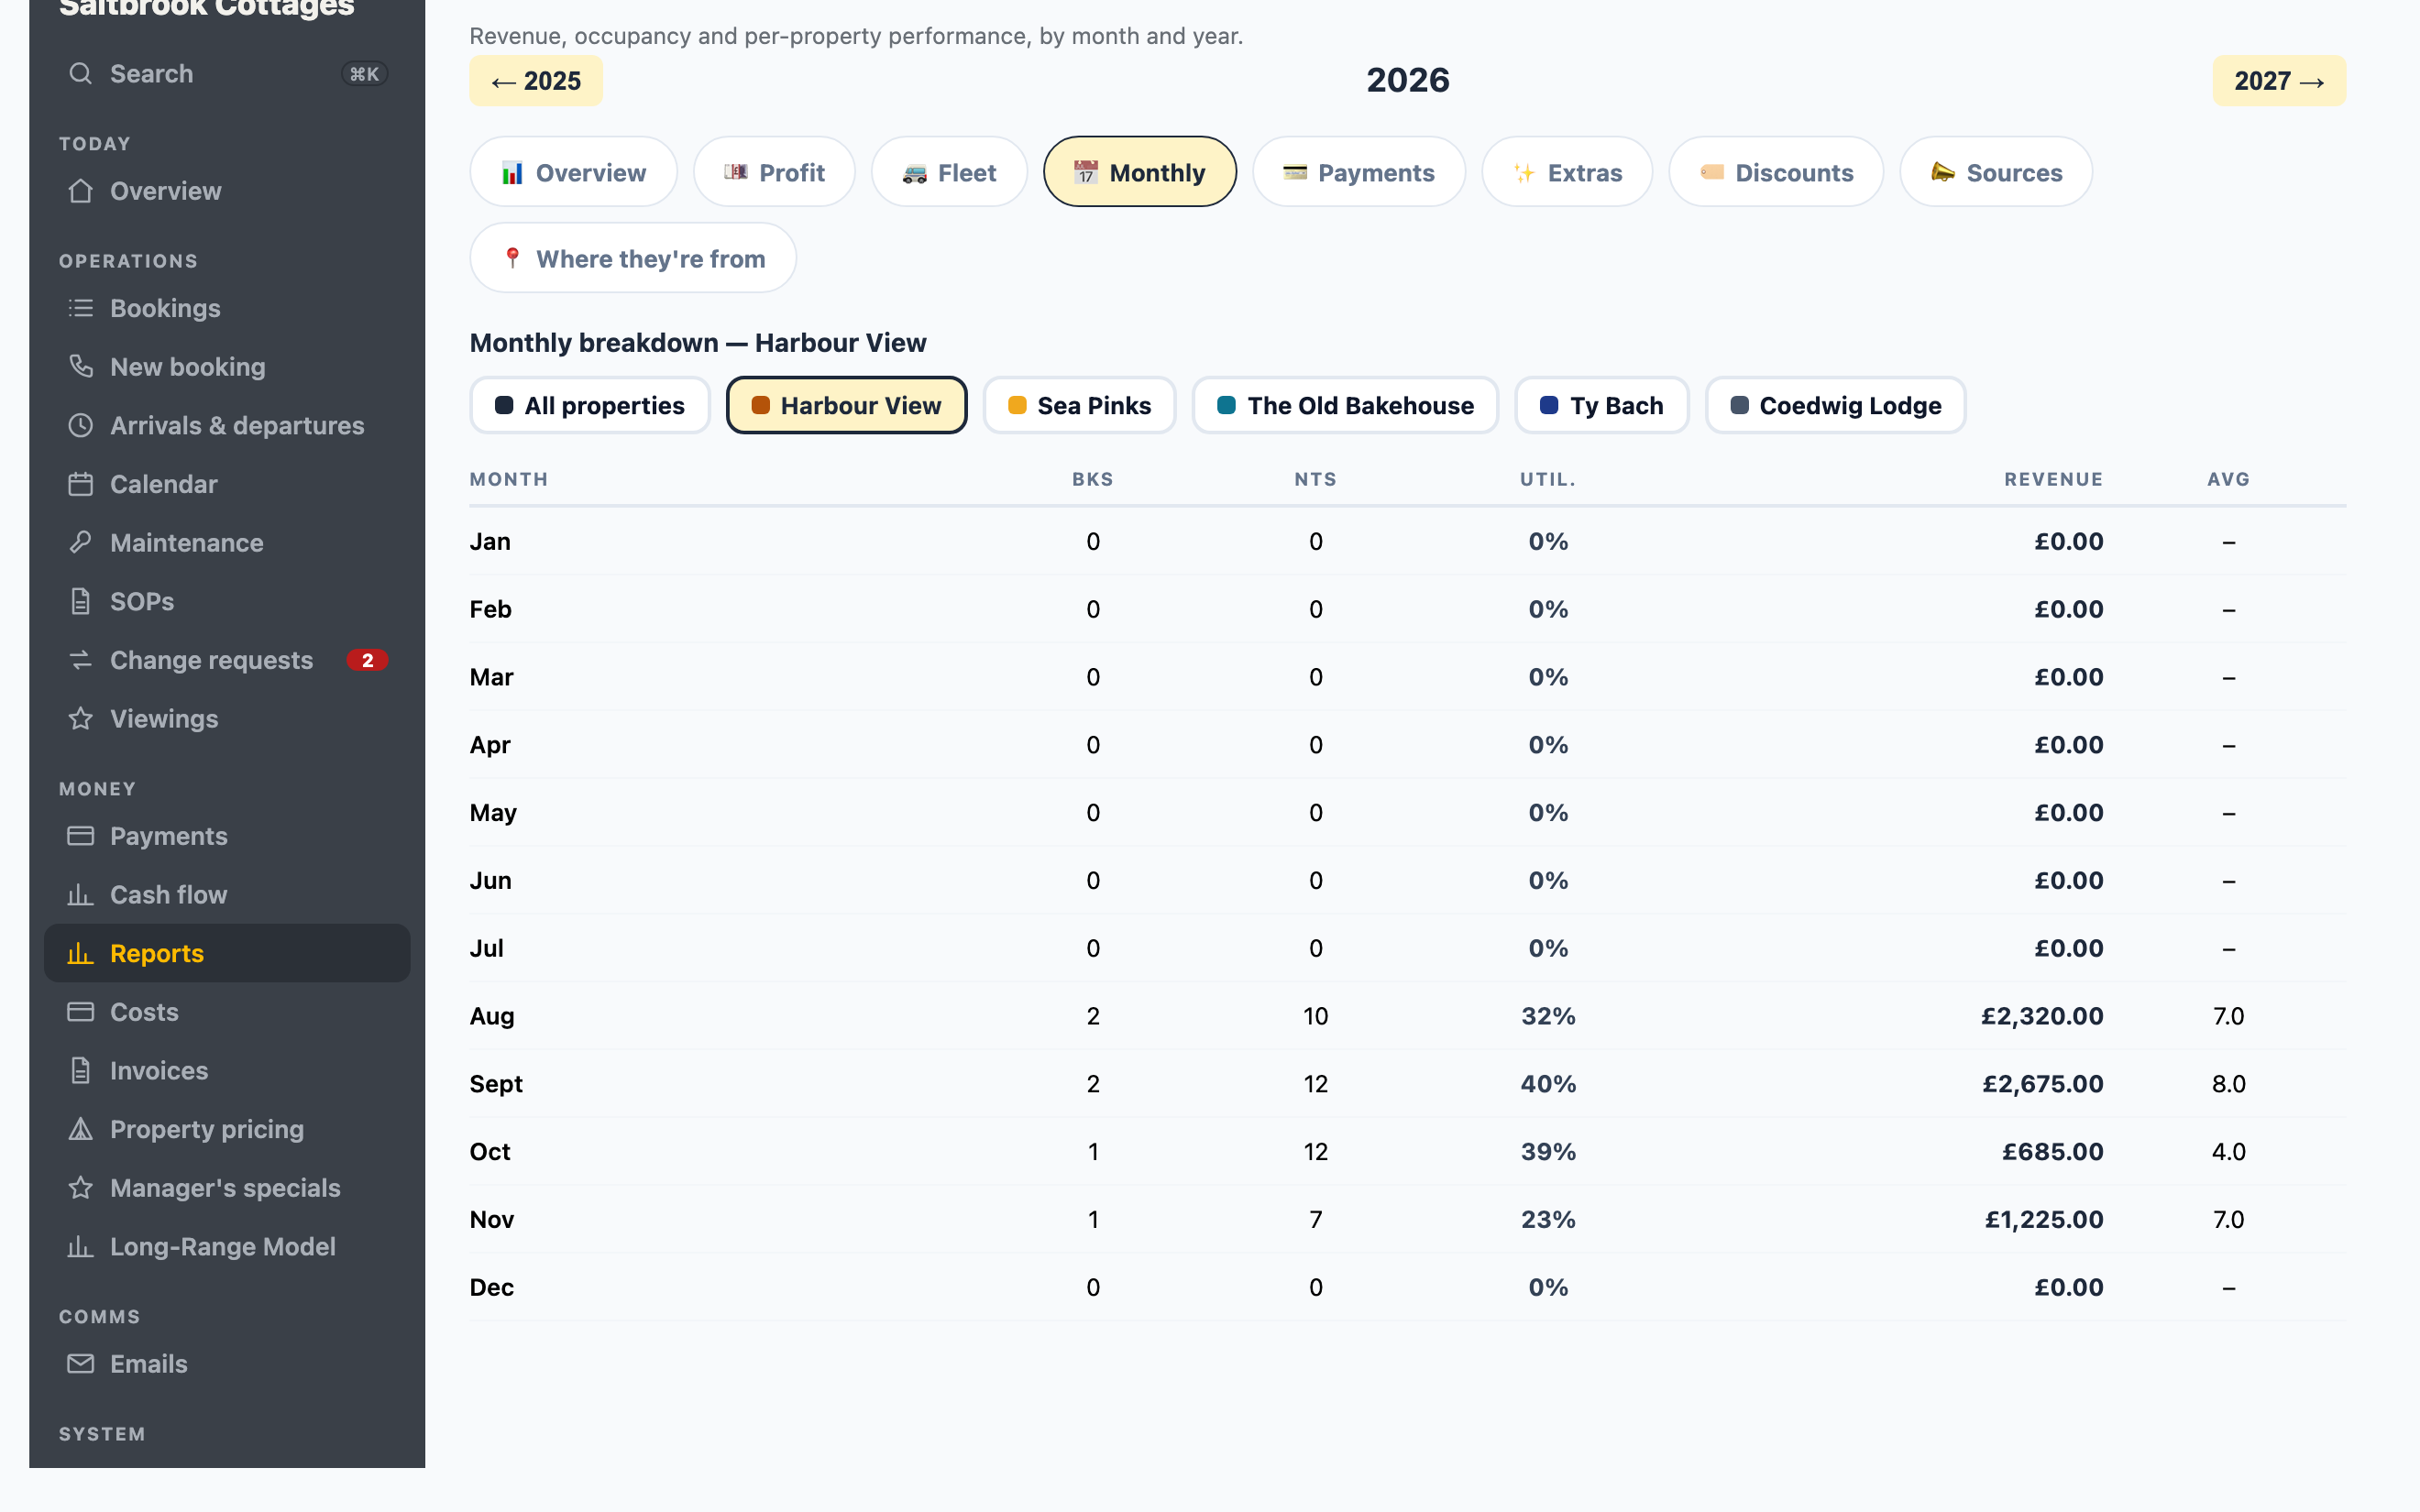Viewport: 2420px width, 1512px height.
Task: Filter by Sea Pinks property
Action: point(1079,405)
